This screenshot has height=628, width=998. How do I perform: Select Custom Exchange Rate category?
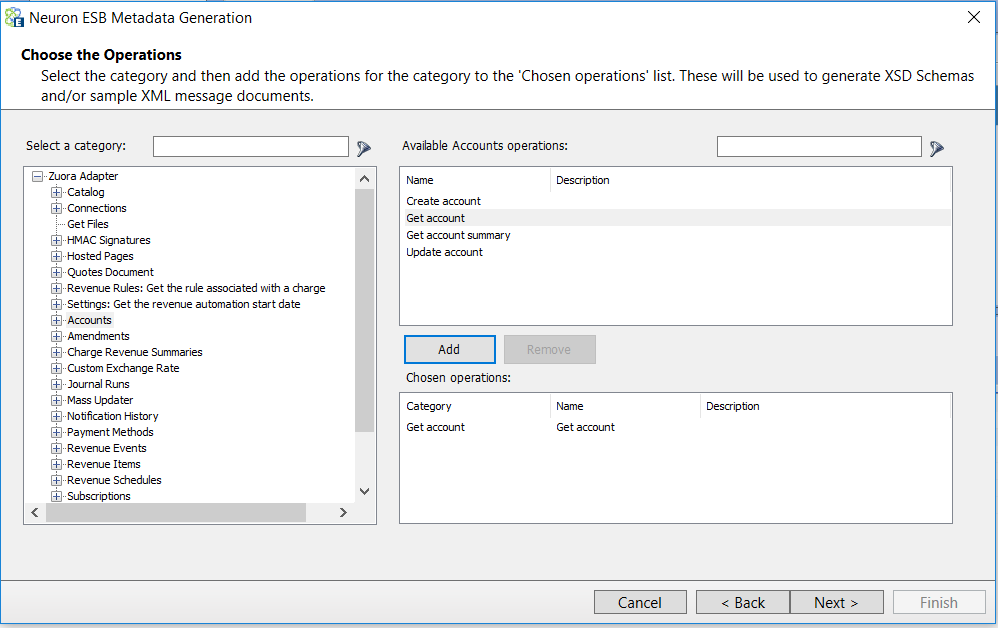(123, 368)
